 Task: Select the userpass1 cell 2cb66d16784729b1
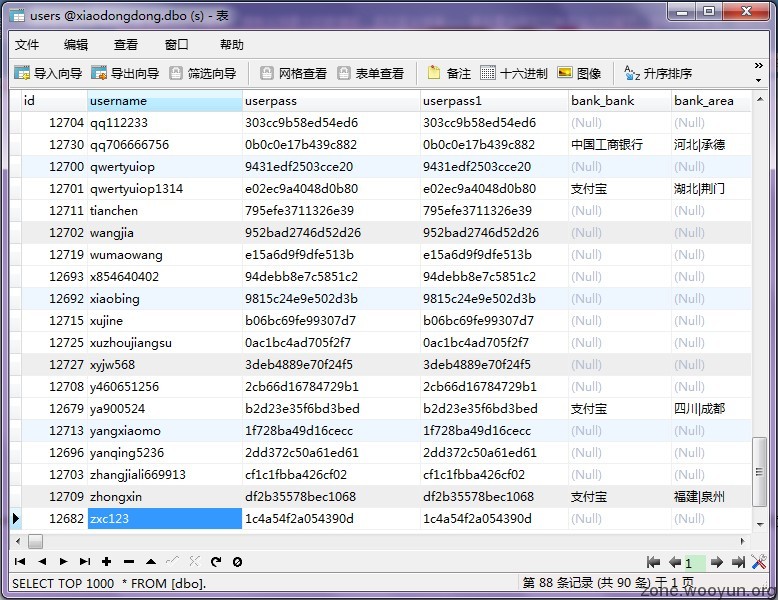(x=494, y=387)
